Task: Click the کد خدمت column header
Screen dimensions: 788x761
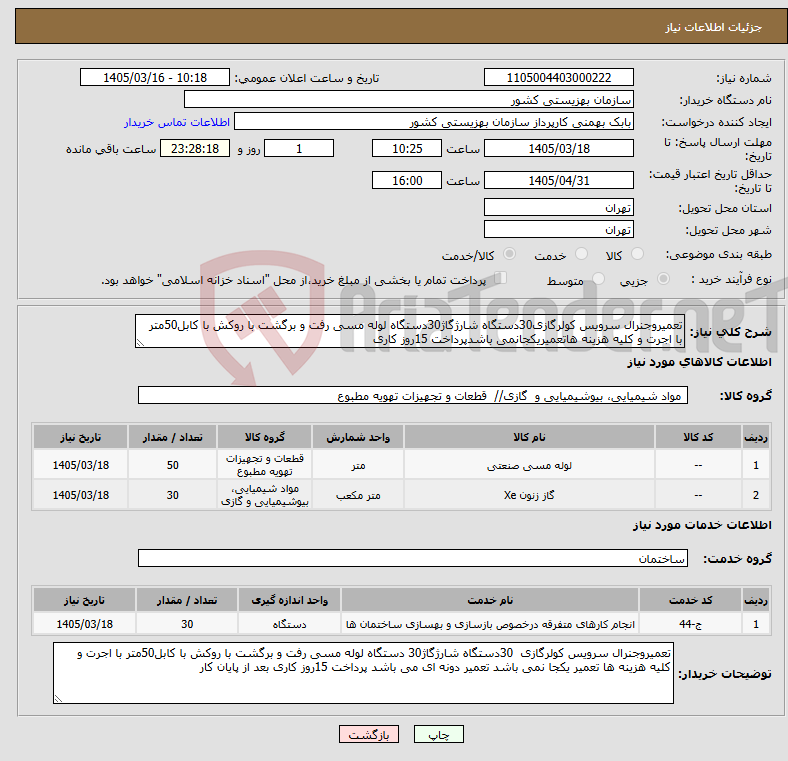Action: tap(691, 600)
